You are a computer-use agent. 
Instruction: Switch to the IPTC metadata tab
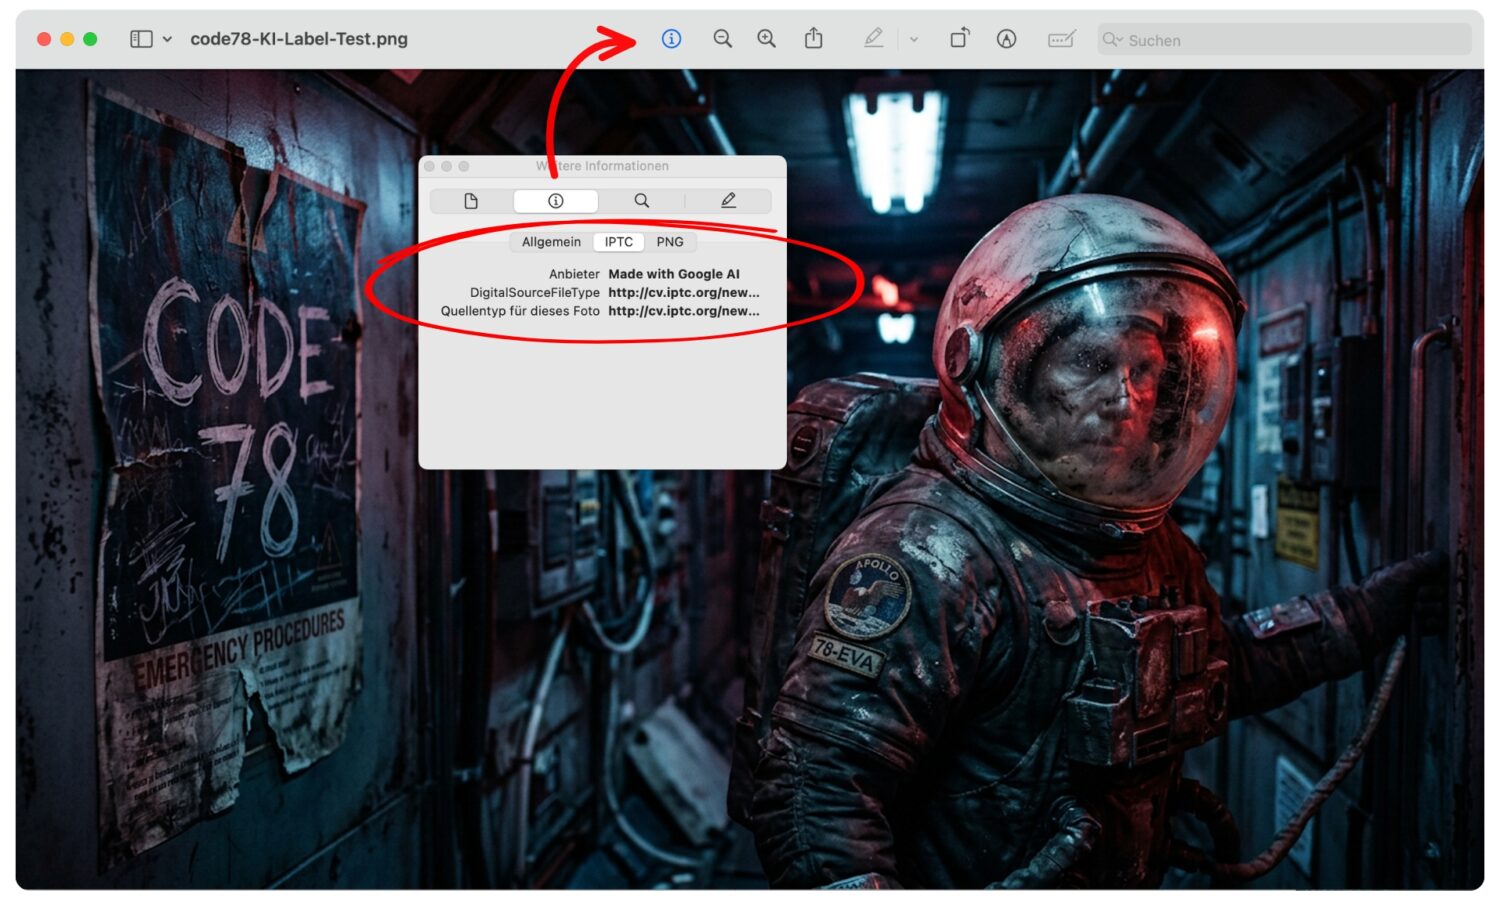(x=618, y=242)
